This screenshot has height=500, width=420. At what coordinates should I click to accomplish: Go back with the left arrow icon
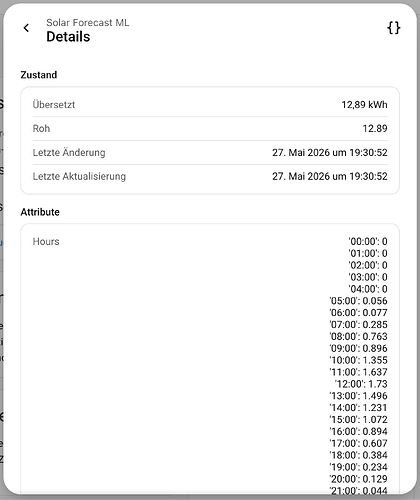tap(26, 28)
